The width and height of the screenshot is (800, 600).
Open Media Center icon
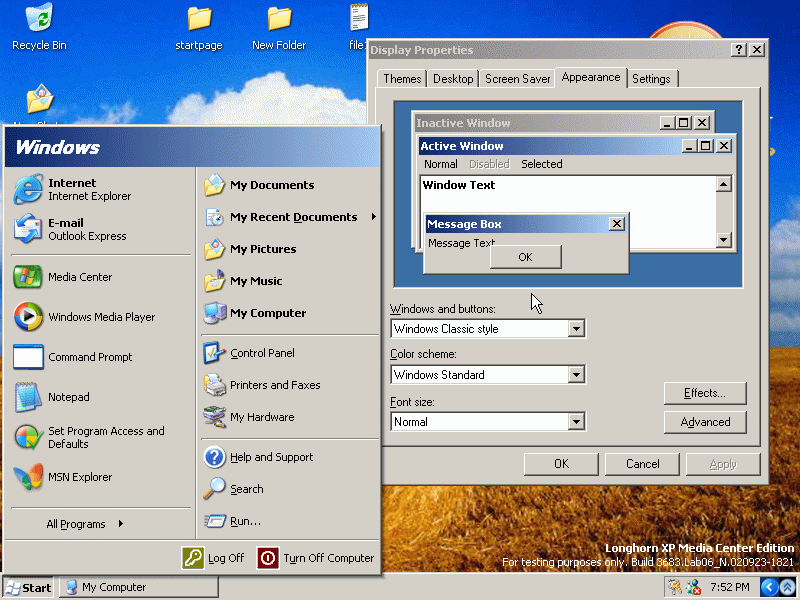[x=28, y=277]
